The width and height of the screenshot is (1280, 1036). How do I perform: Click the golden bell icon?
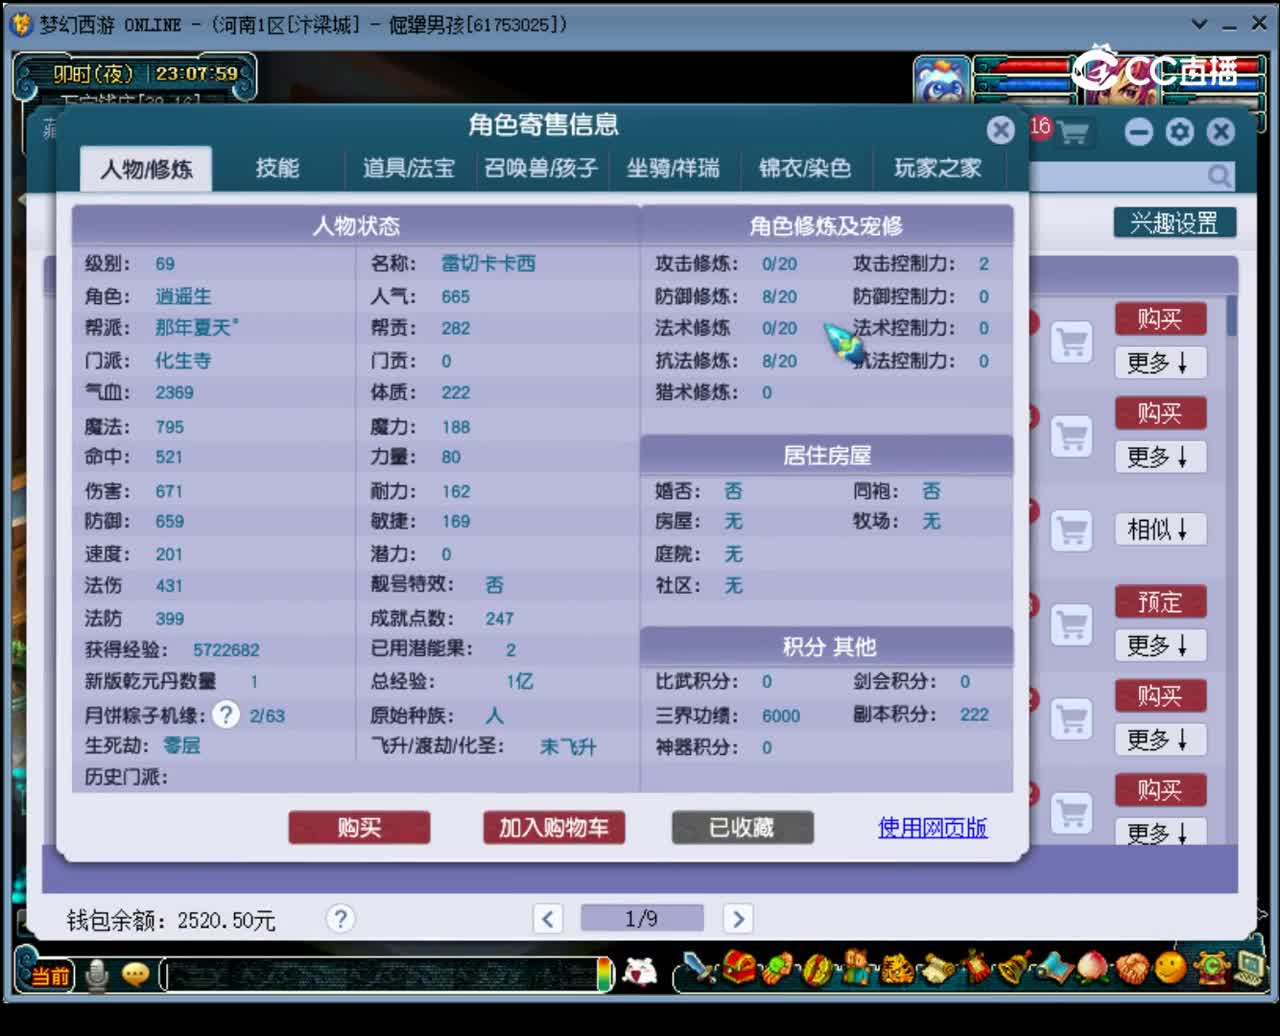tap(1014, 969)
